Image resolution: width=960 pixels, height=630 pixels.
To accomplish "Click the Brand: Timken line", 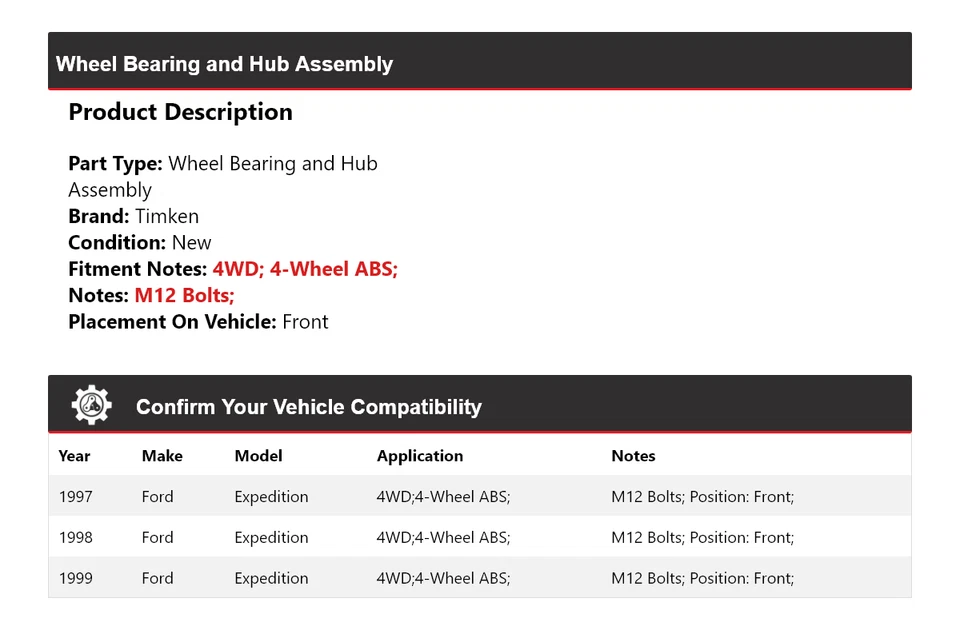I will [133, 216].
